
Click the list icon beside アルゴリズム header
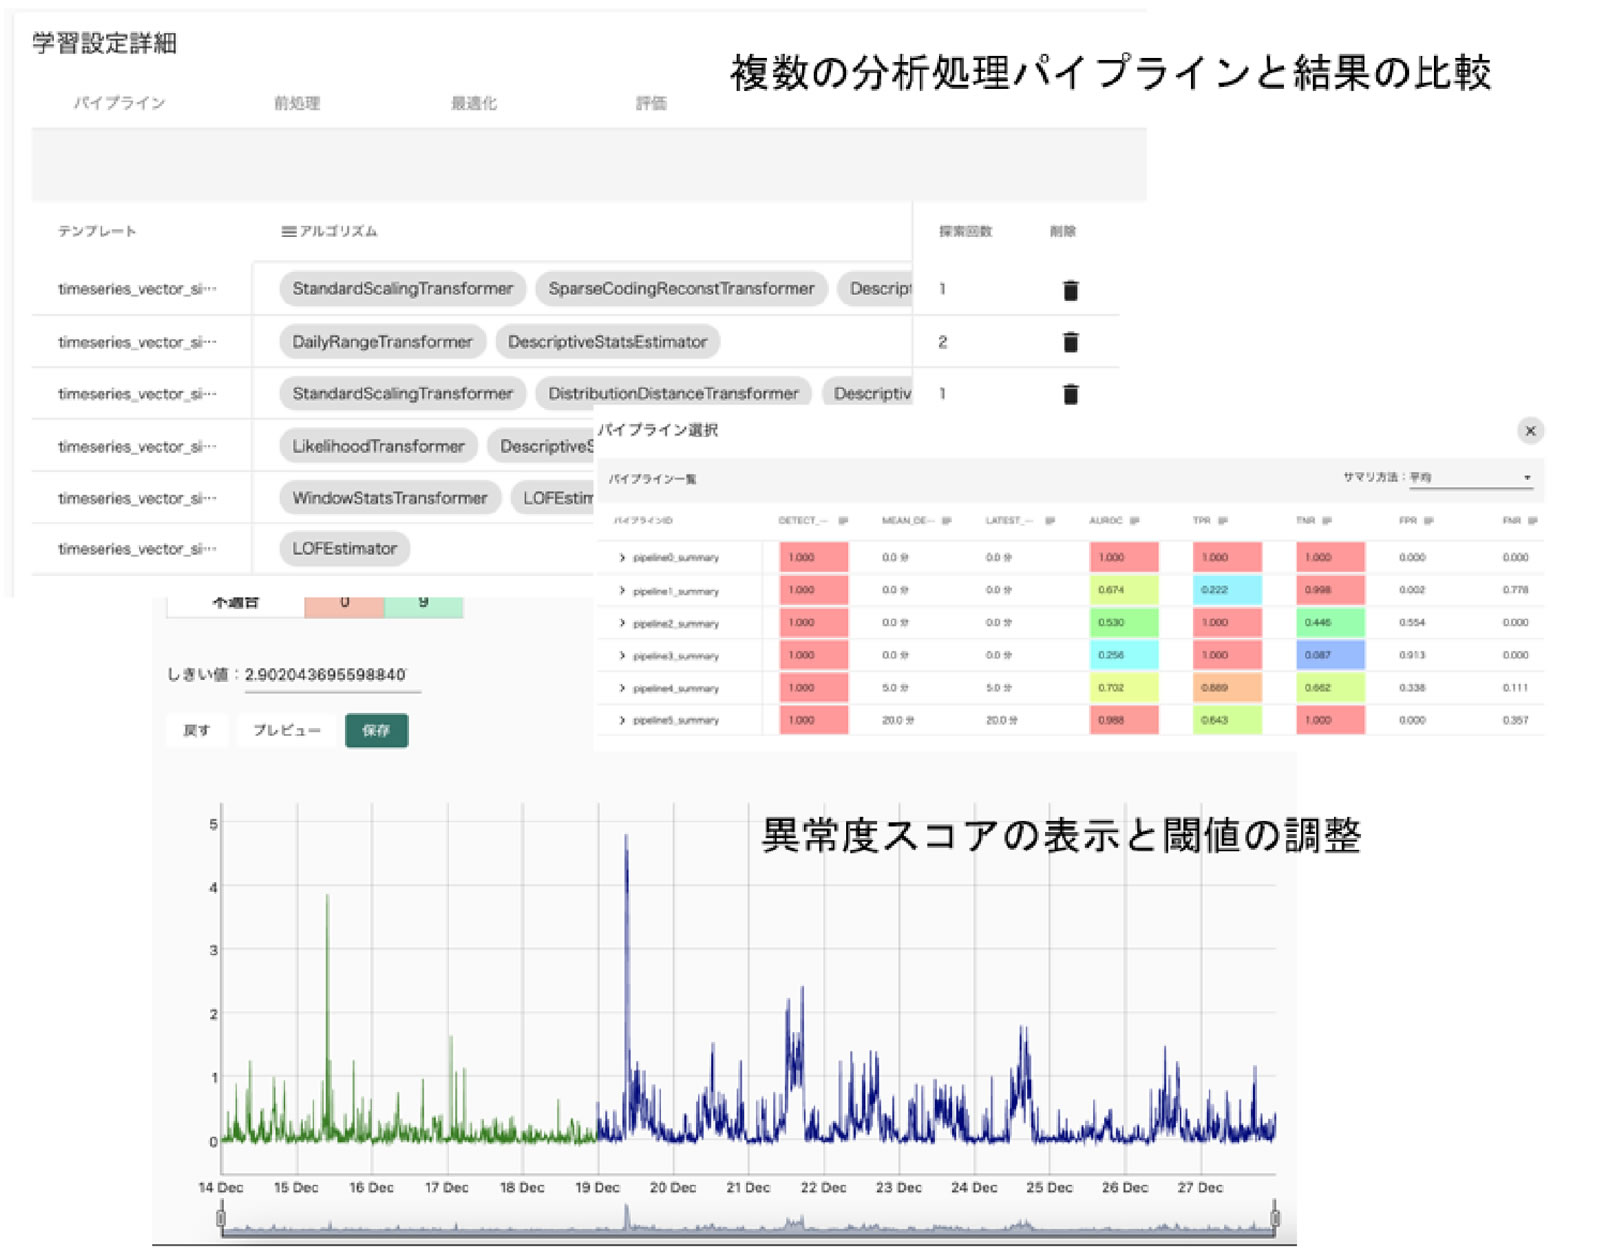[x=288, y=232]
